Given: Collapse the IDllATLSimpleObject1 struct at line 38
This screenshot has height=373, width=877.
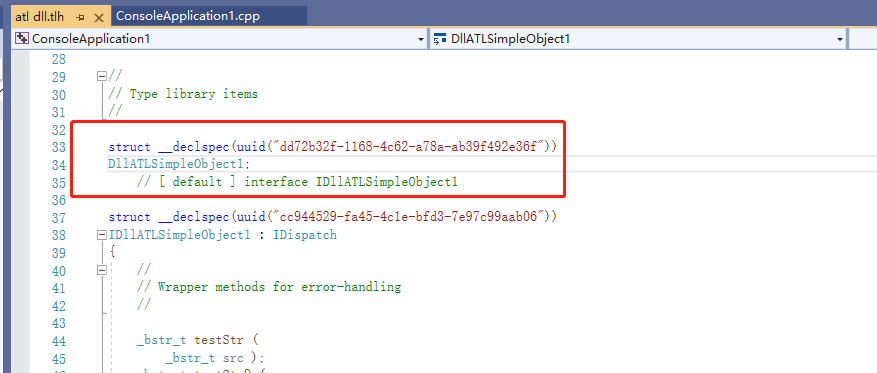Looking at the screenshot, I should tap(102, 235).
